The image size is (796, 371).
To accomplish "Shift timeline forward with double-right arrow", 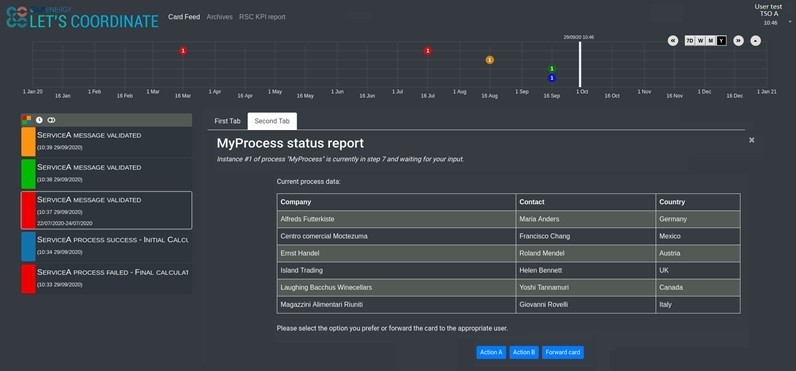I will [x=739, y=41].
